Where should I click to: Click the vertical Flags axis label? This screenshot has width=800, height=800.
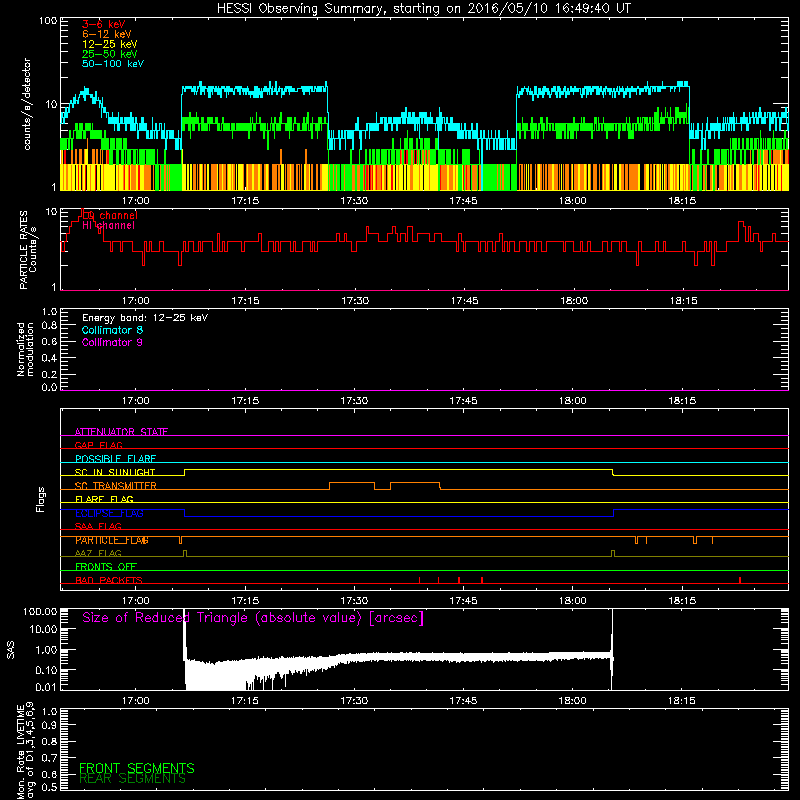tap(41, 499)
